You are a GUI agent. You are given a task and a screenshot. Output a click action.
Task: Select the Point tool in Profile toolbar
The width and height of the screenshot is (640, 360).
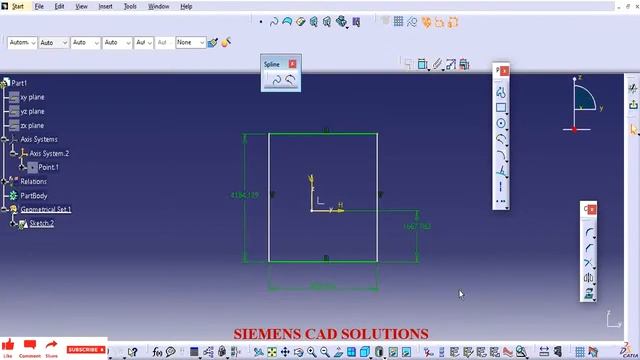pyautogui.click(x=501, y=201)
